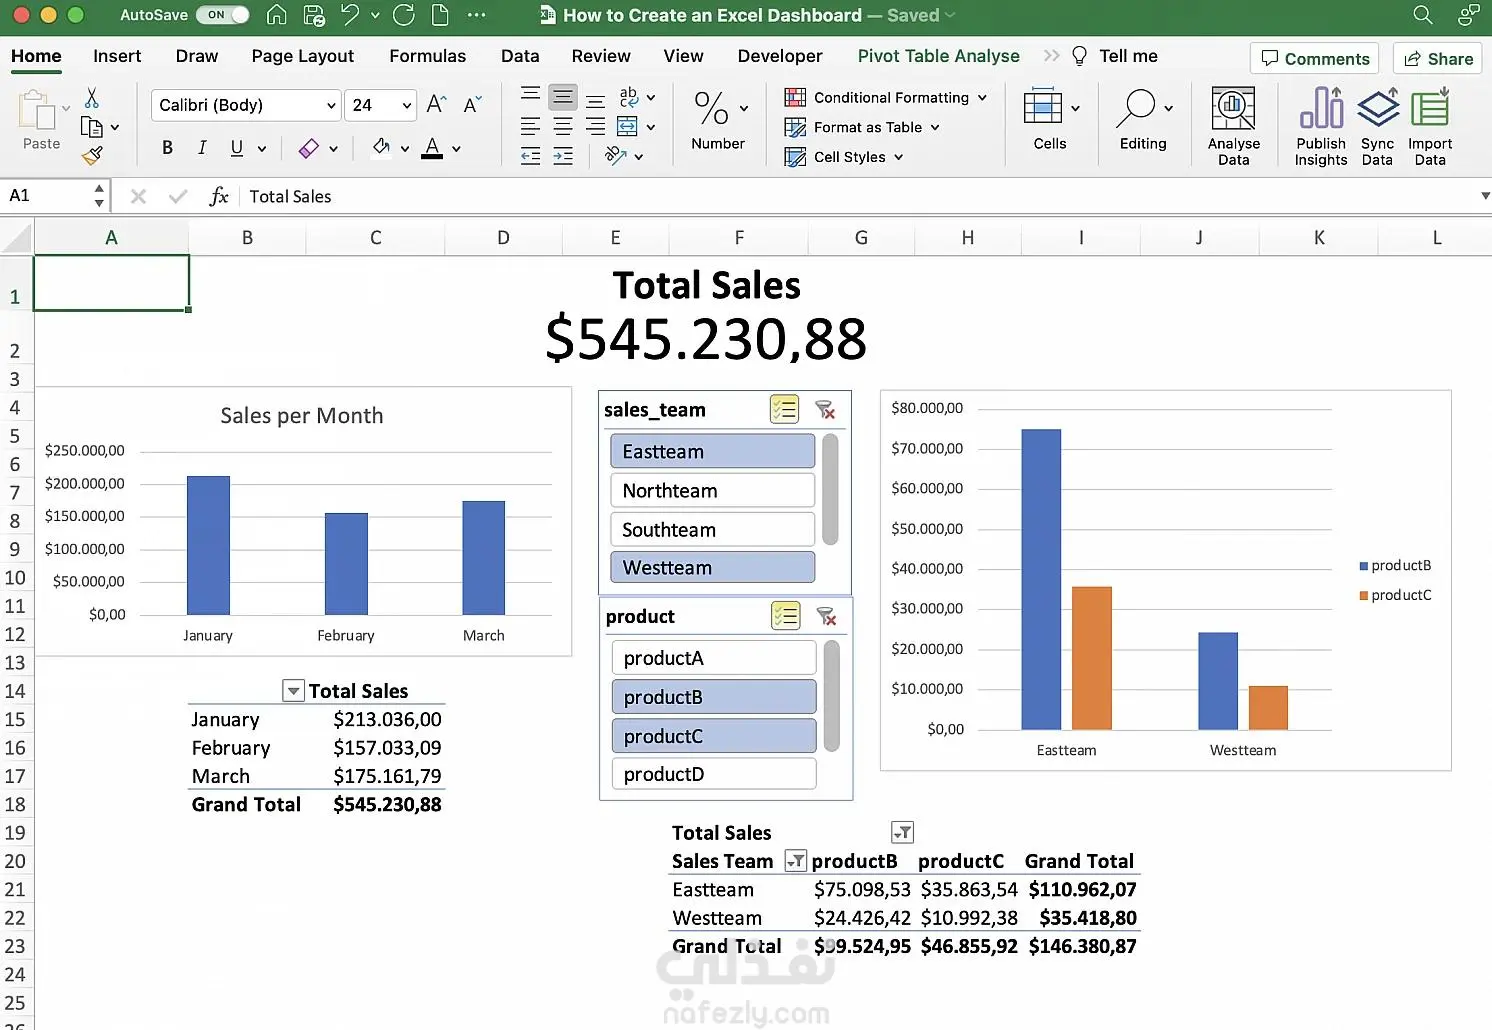The width and height of the screenshot is (1492, 1030).
Task: Clear the sales_team slicer filter
Action: click(x=825, y=410)
